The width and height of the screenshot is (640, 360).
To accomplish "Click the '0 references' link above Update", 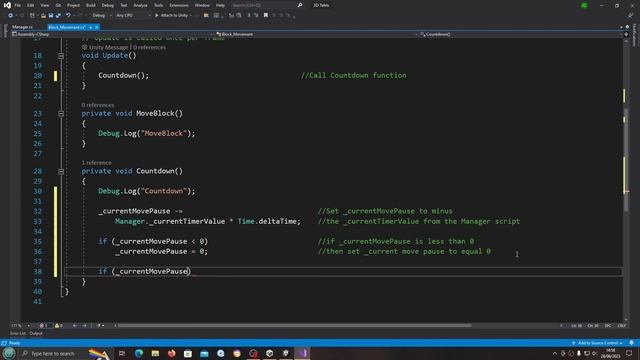I will click(x=149, y=47).
